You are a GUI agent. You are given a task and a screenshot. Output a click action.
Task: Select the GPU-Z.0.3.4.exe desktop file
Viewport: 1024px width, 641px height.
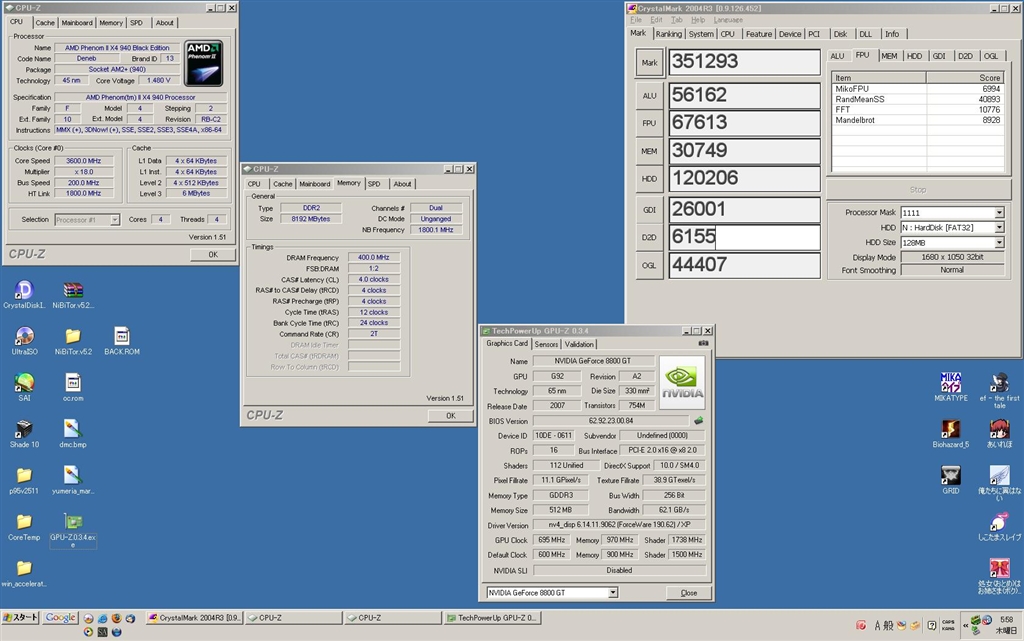[72, 522]
